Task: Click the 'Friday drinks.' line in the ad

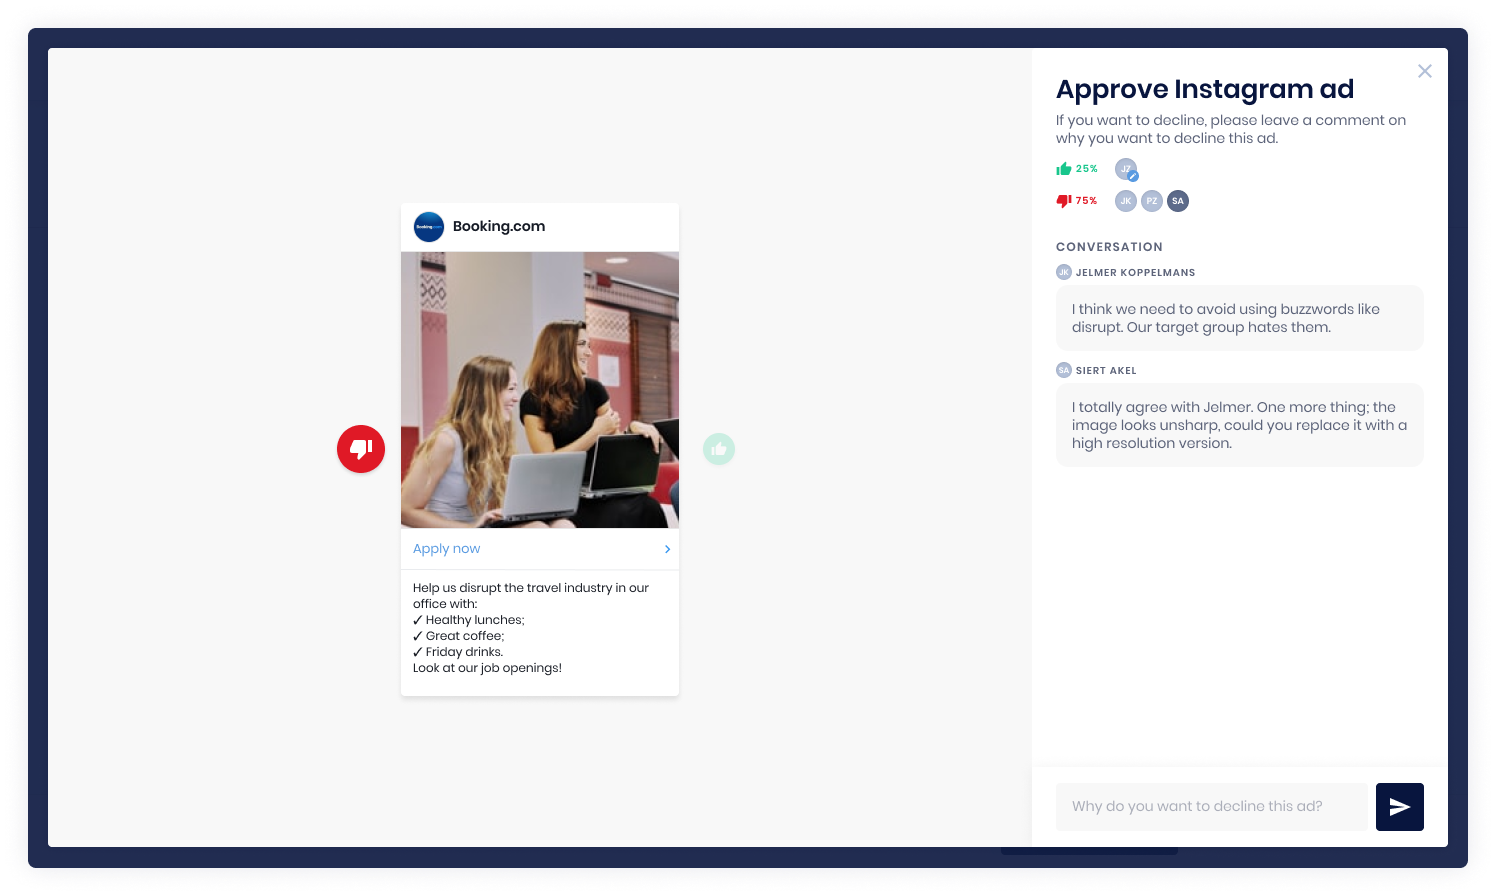Action: [x=458, y=652]
